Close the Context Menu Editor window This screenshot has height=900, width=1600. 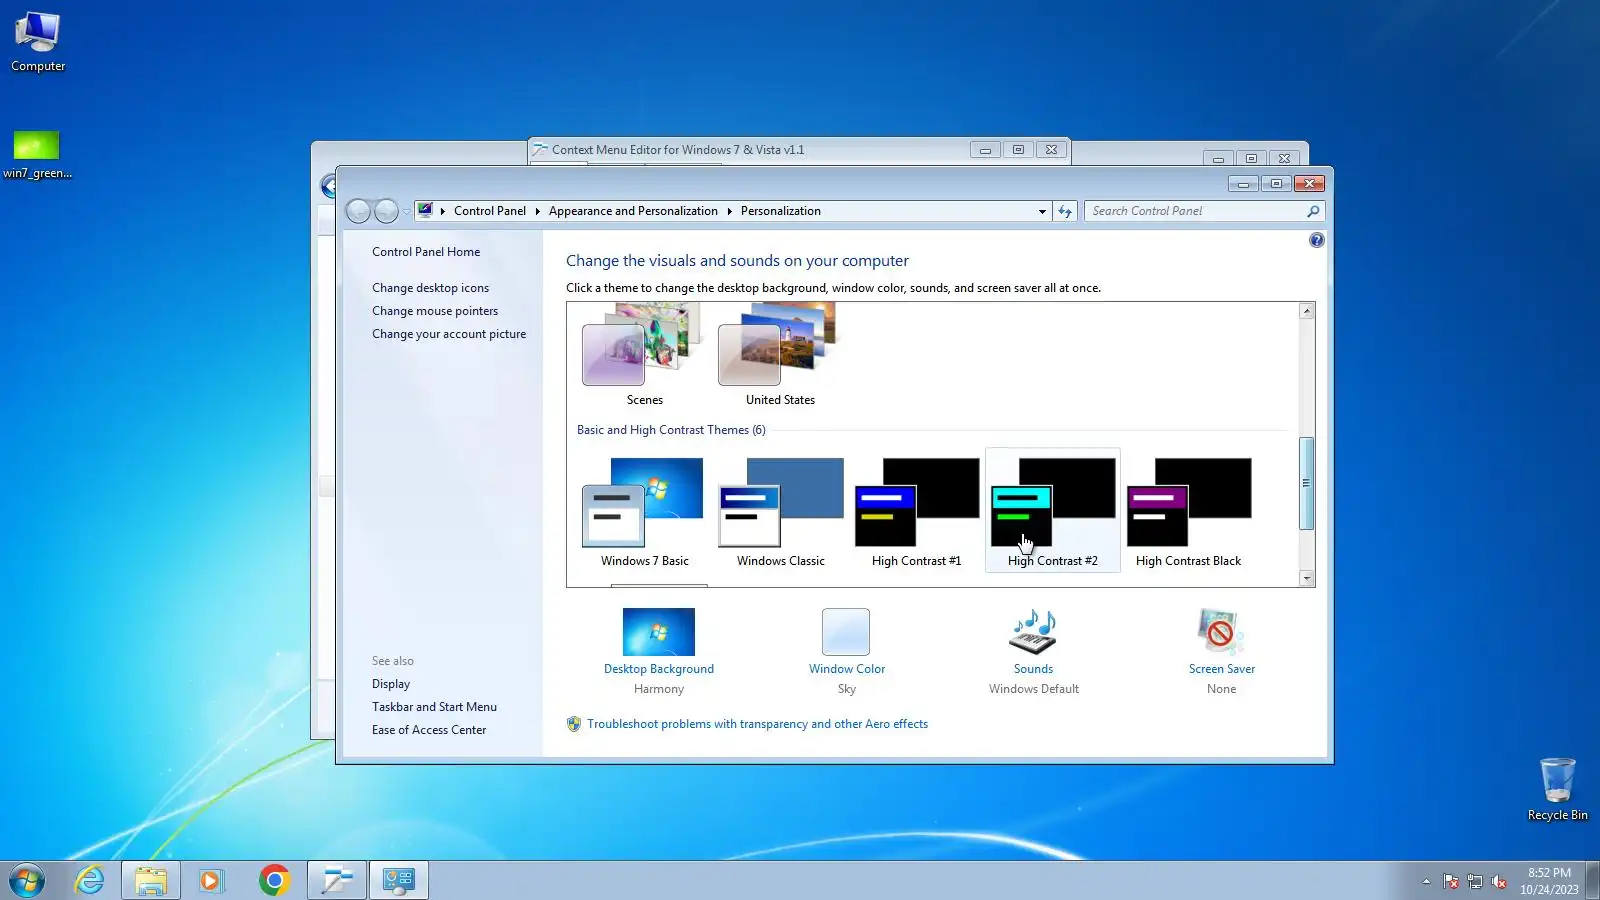pos(1051,150)
